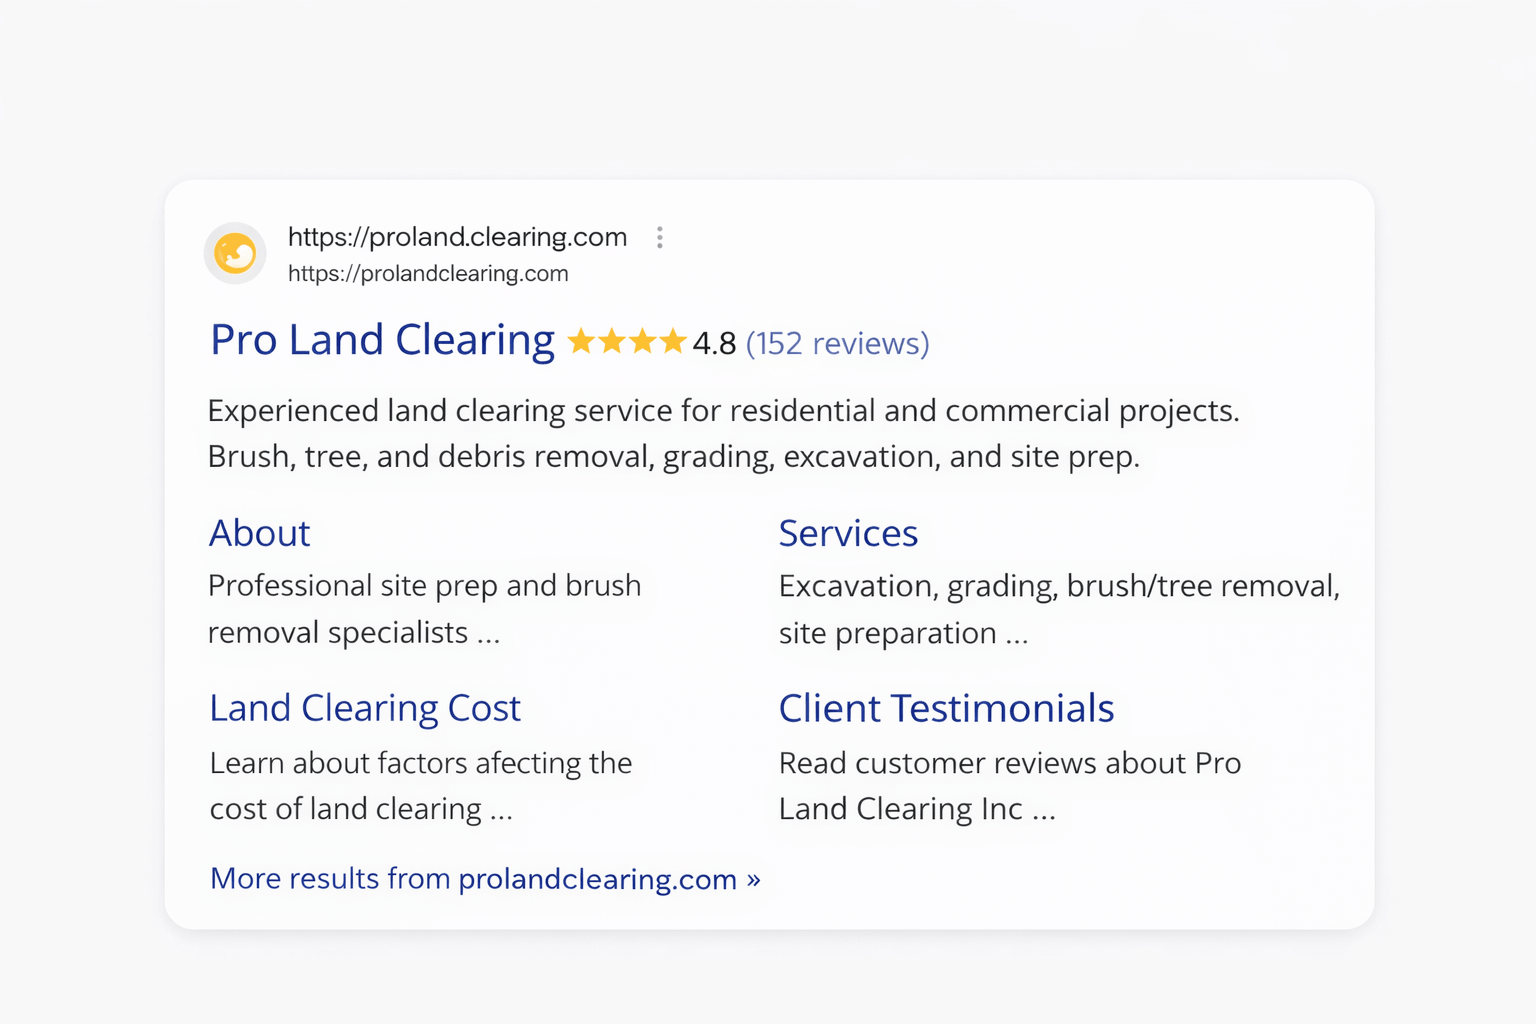This screenshot has width=1536, height=1024.
Task: Click the double-arrow chevron after prolandclearing.com
Action: (755, 879)
